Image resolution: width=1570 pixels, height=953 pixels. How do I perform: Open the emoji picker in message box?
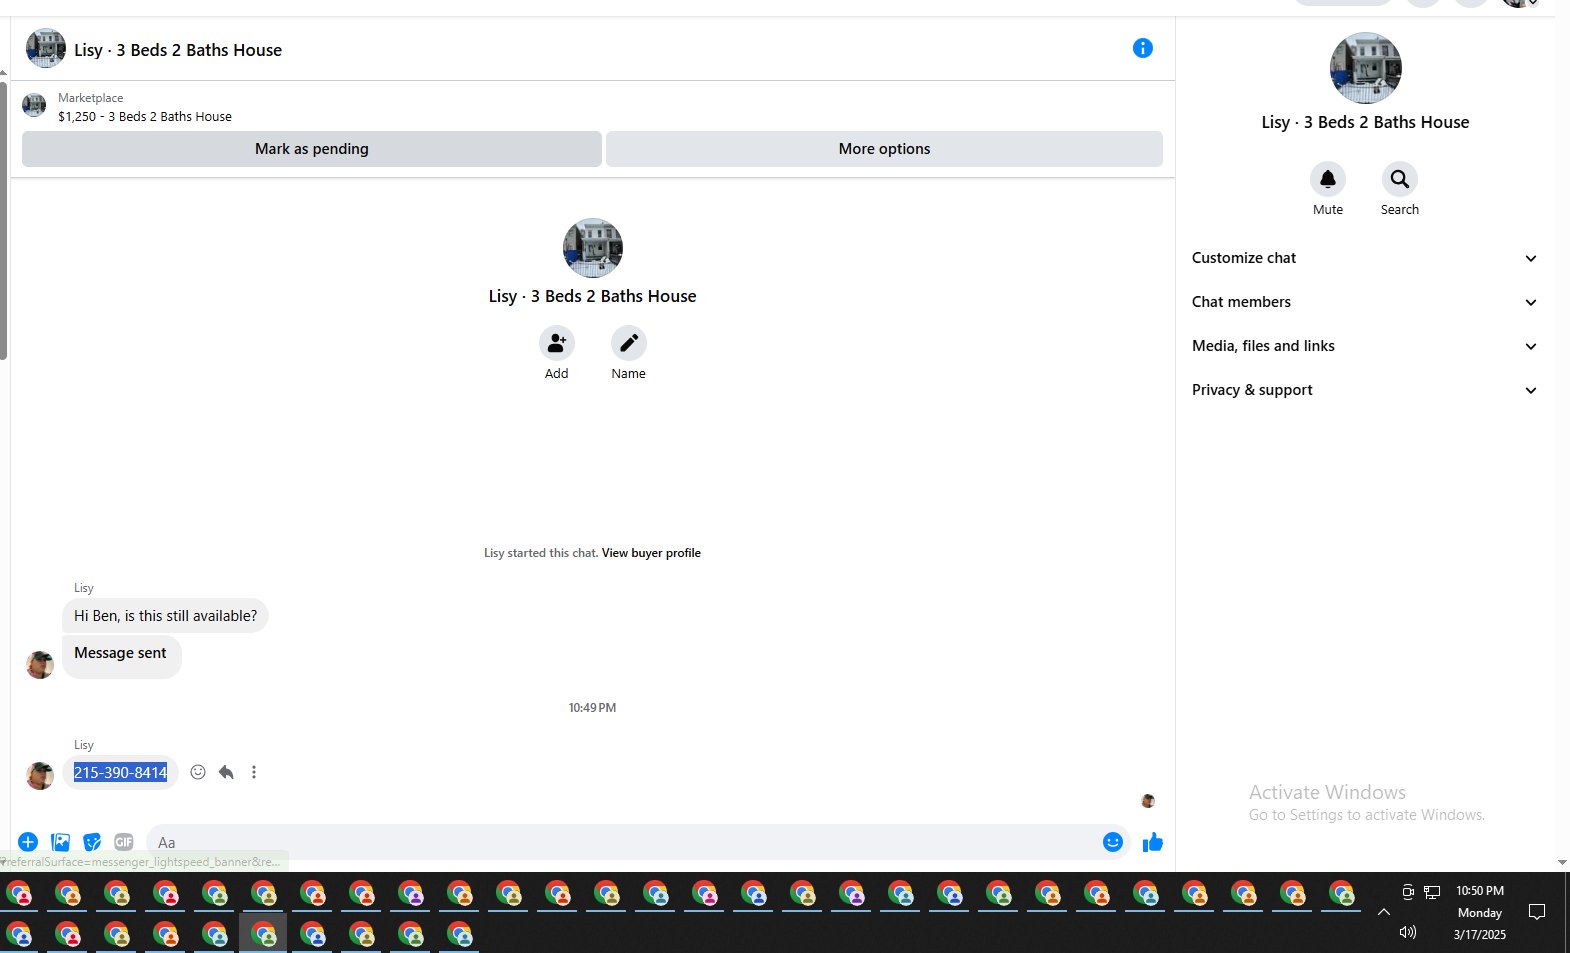(x=1113, y=842)
